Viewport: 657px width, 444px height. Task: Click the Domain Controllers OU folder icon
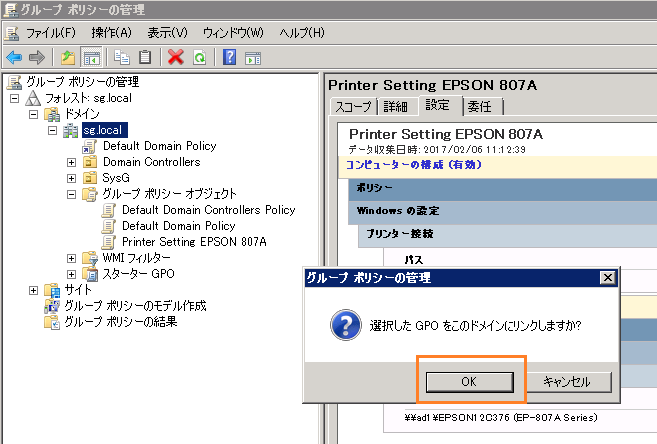[x=90, y=162]
